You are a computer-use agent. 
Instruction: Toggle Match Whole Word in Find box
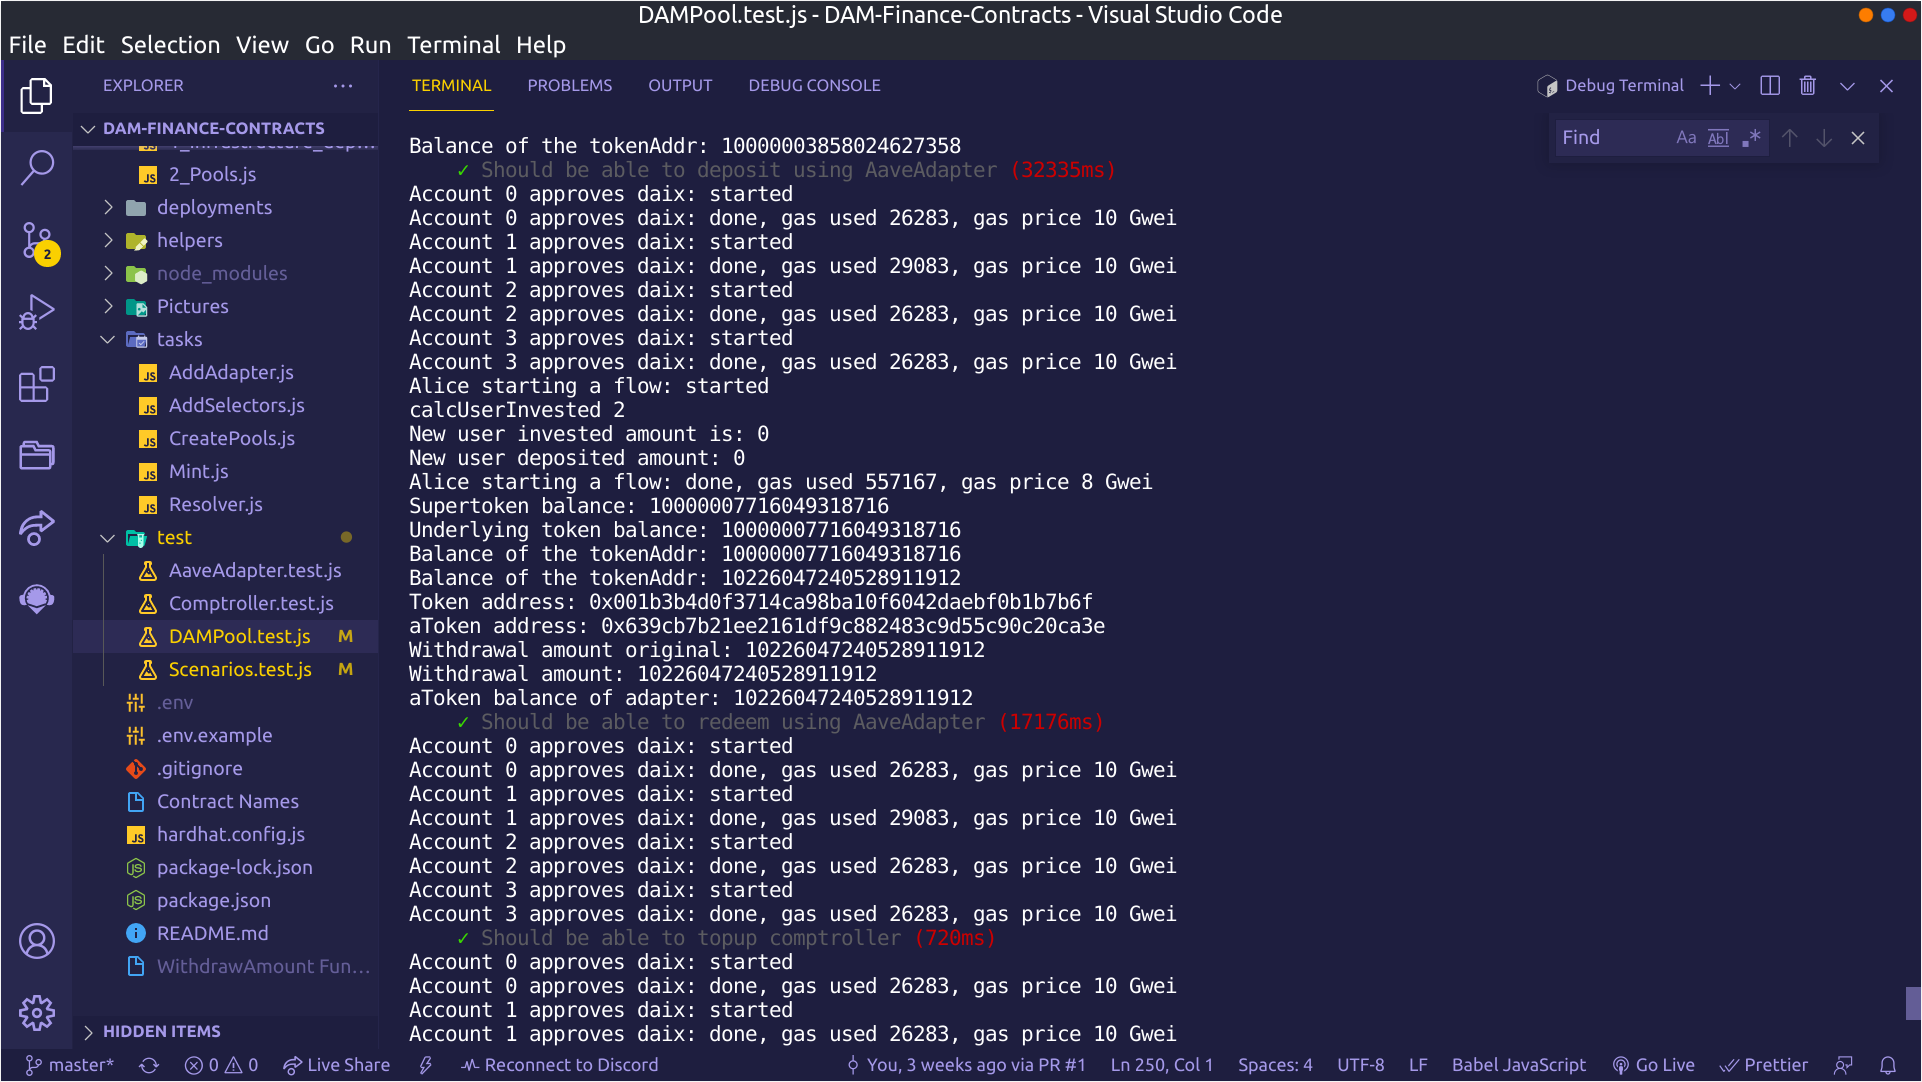[1718, 138]
